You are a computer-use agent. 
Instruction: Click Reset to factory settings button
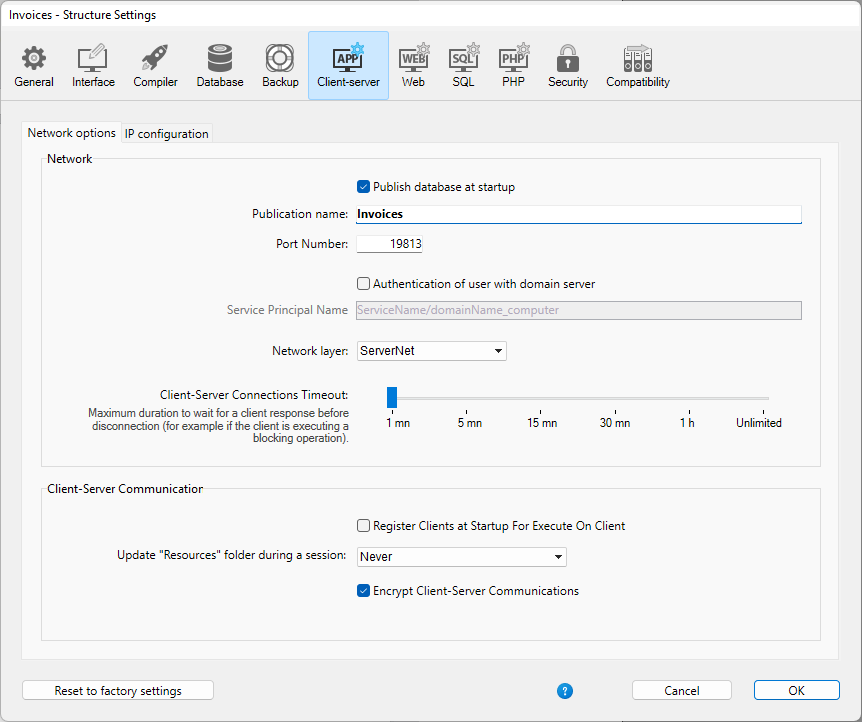tap(118, 691)
